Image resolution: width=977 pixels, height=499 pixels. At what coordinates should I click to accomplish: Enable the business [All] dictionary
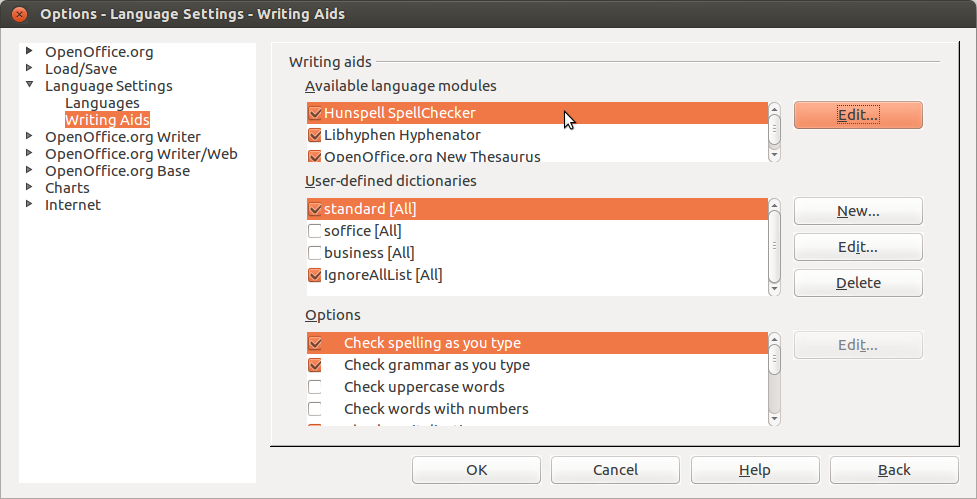pos(315,254)
